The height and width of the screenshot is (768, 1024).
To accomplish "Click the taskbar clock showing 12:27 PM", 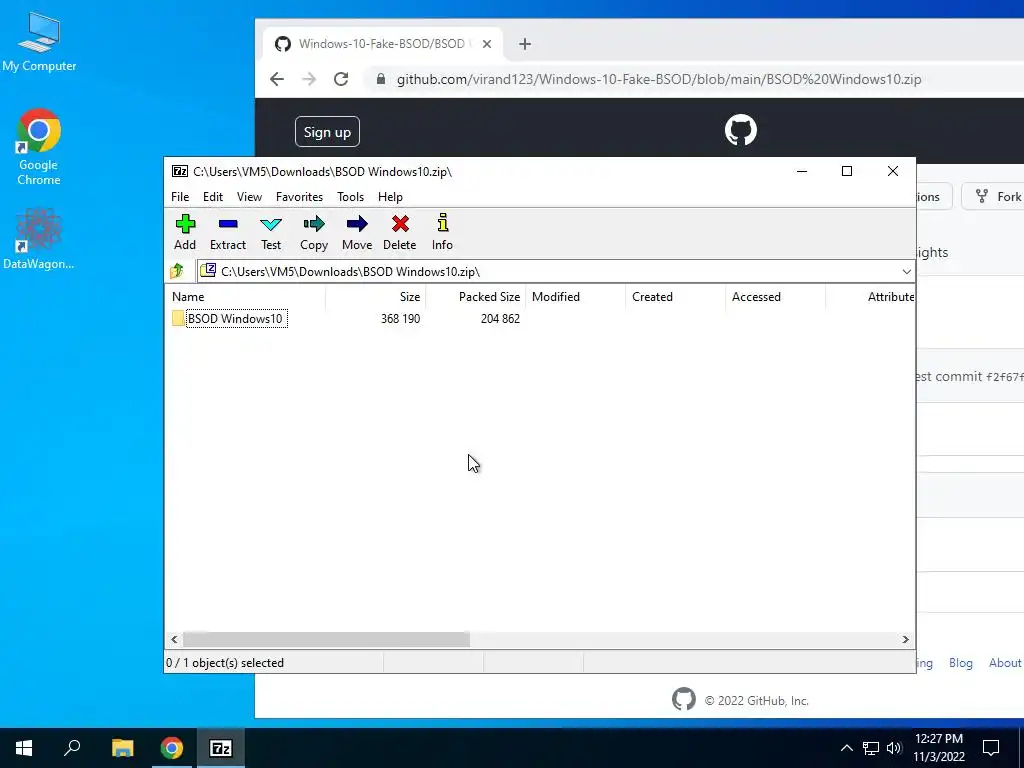I will click(938, 748).
